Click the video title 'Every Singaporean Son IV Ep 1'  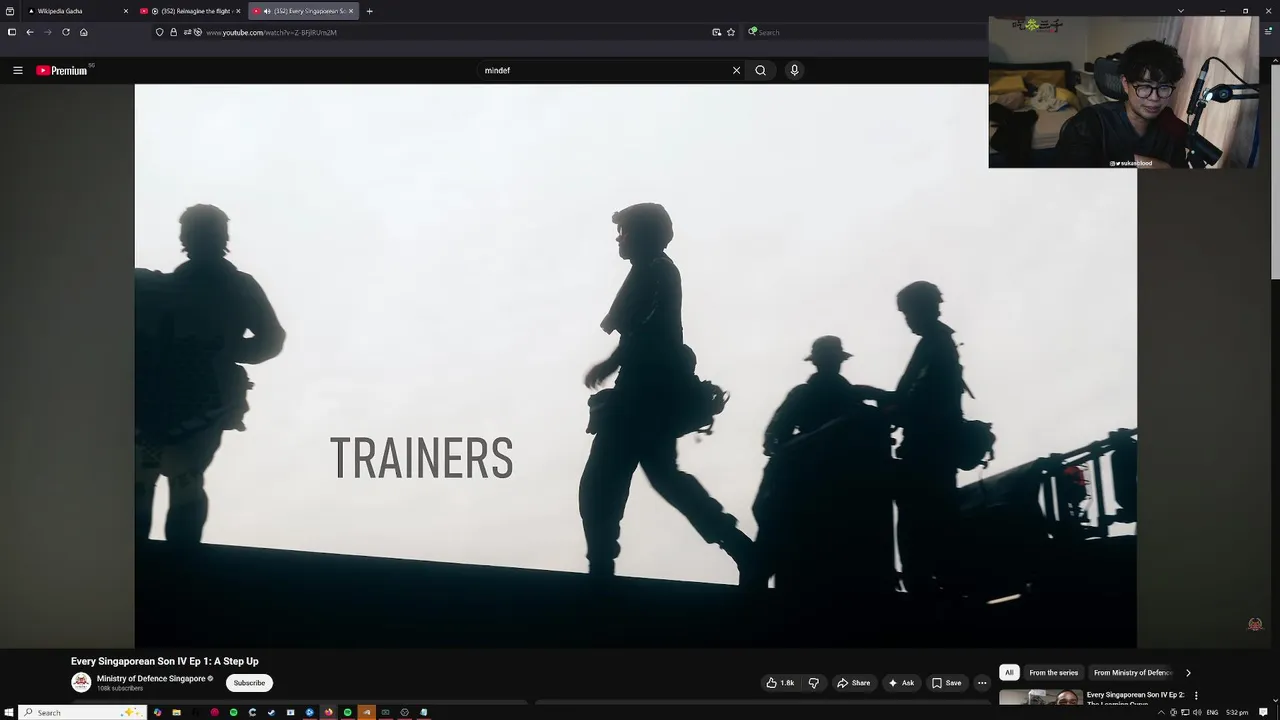pos(164,661)
